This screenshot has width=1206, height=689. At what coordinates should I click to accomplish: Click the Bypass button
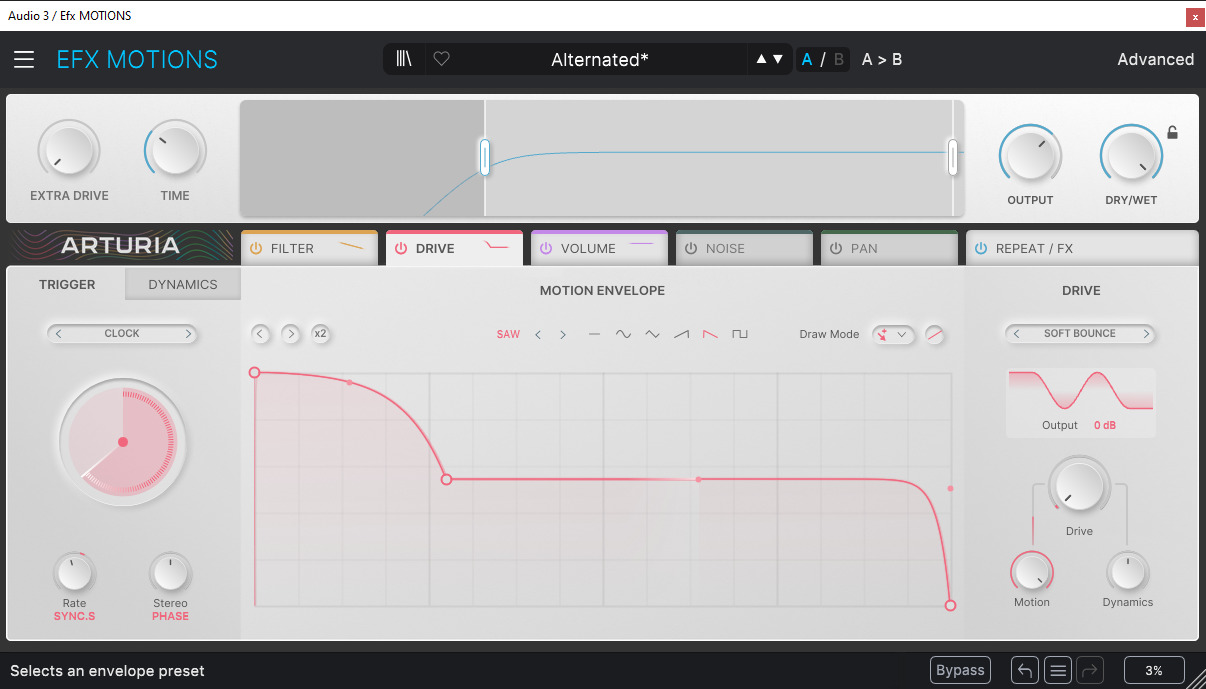pyautogui.click(x=960, y=670)
